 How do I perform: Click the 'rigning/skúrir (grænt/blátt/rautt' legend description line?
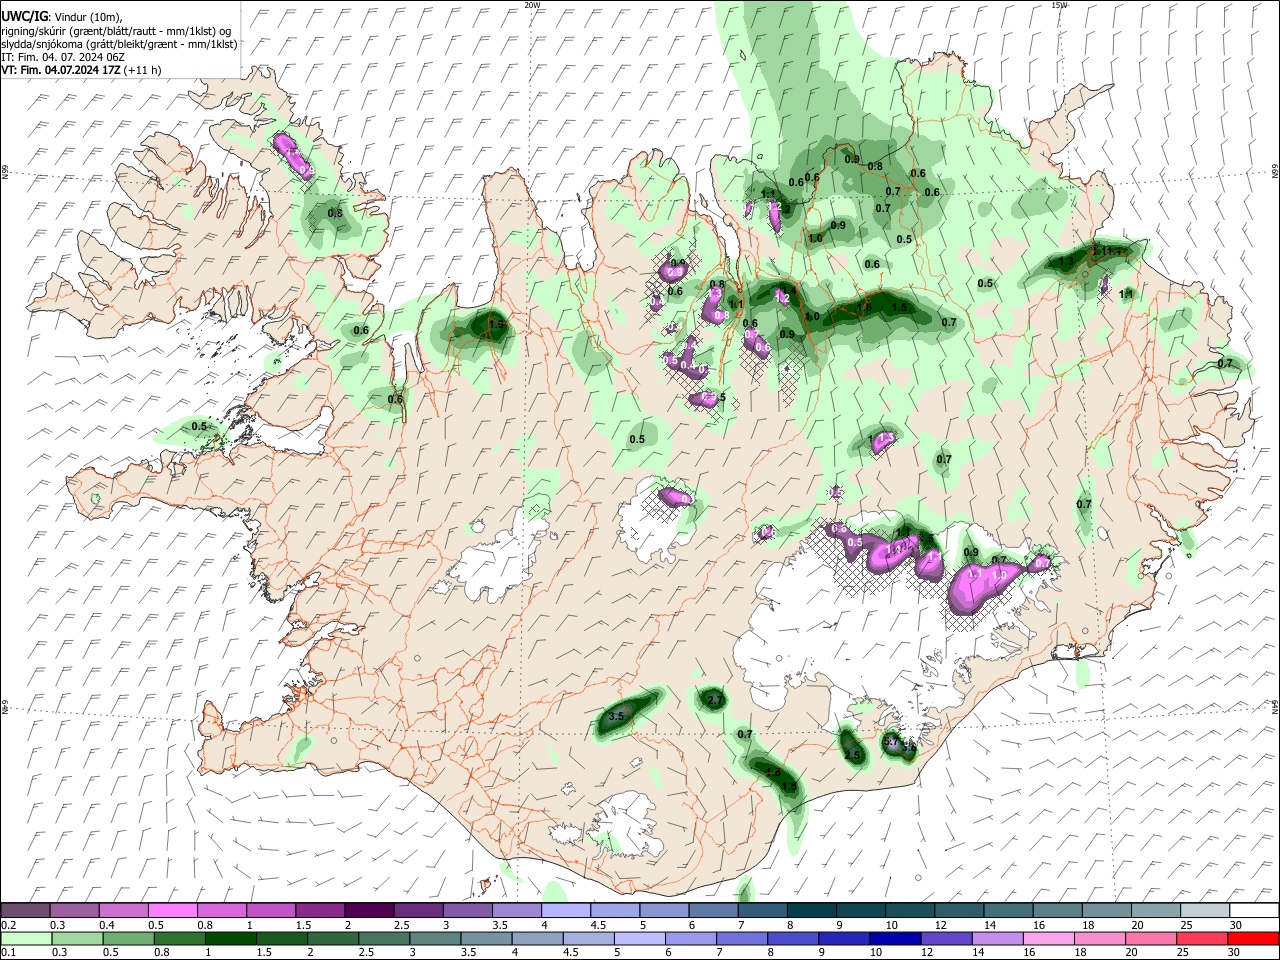pos(118,30)
